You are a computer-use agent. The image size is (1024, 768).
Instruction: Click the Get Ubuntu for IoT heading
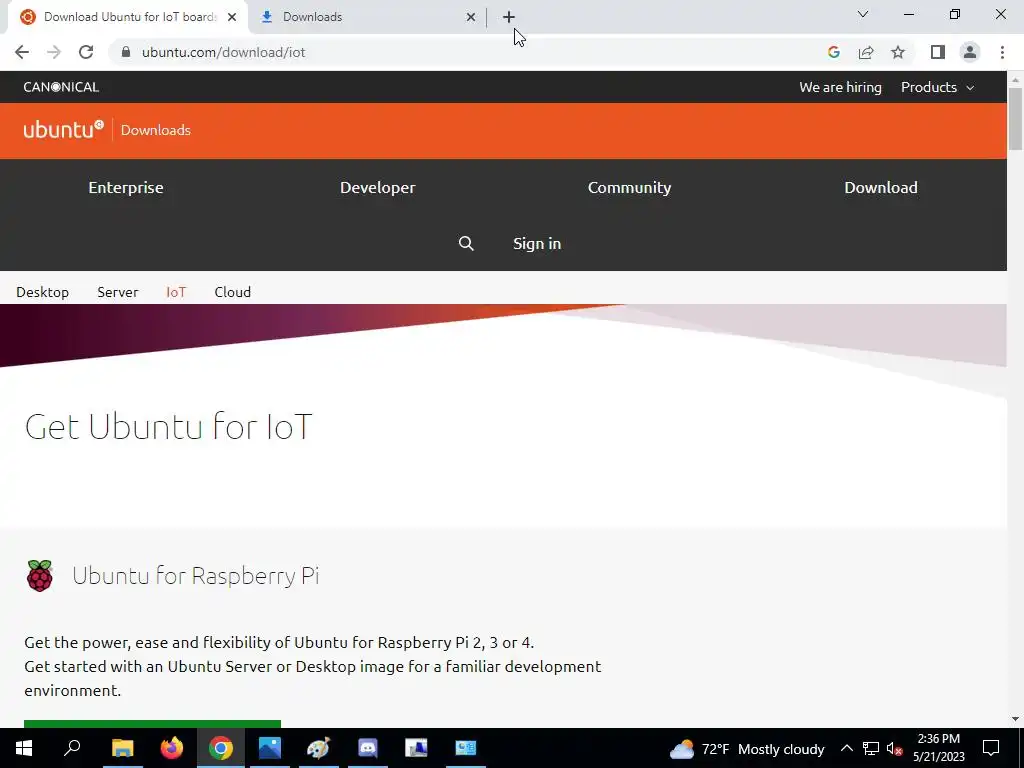[x=168, y=426]
